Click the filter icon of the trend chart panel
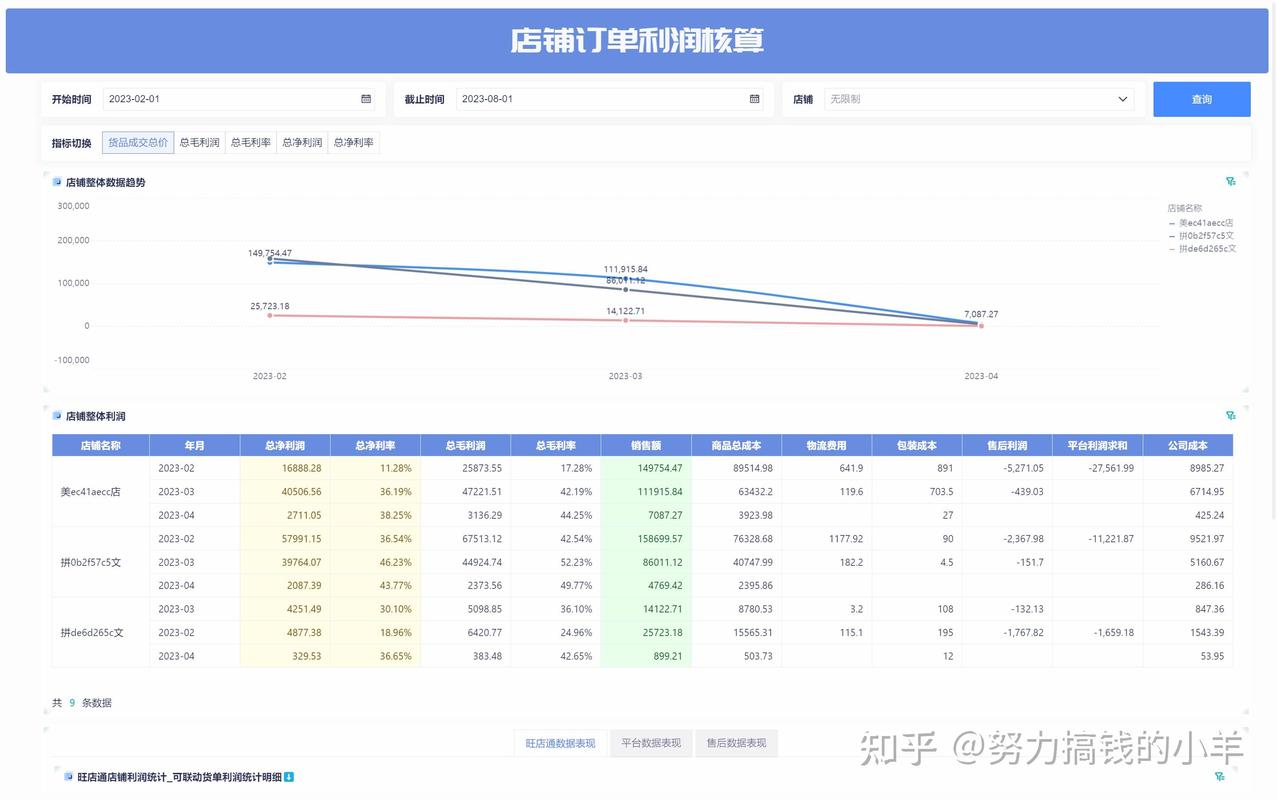 pyautogui.click(x=1231, y=182)
